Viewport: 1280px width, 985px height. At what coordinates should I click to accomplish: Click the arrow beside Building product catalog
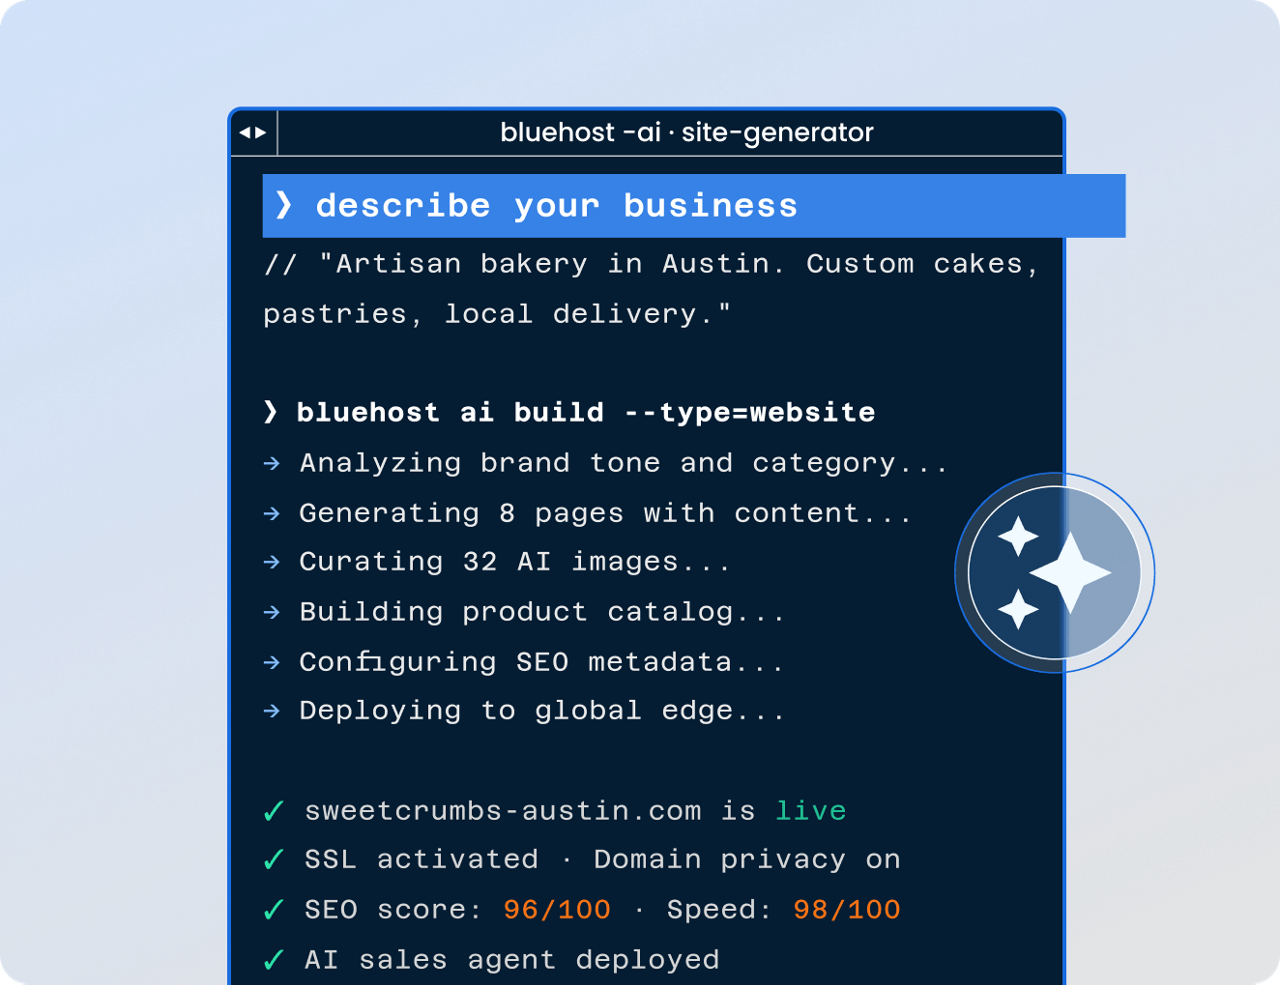[x=272, y=612]
